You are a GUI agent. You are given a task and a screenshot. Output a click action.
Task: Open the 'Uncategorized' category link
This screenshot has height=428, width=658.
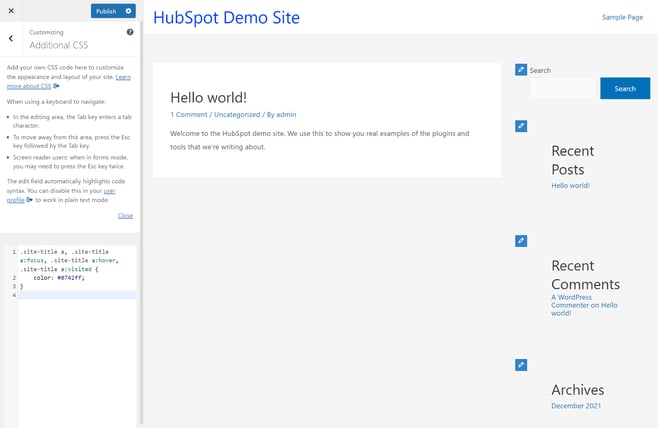point(237,115)
